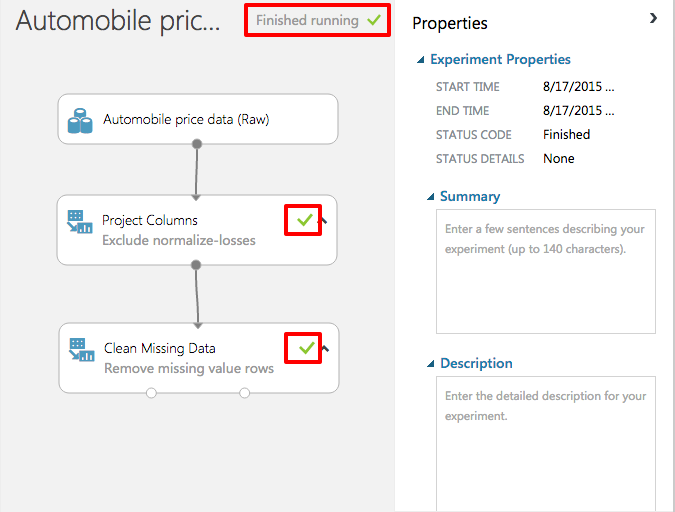
Task: Click the Automobile price data dataset icon
Action: pos(80,120)
